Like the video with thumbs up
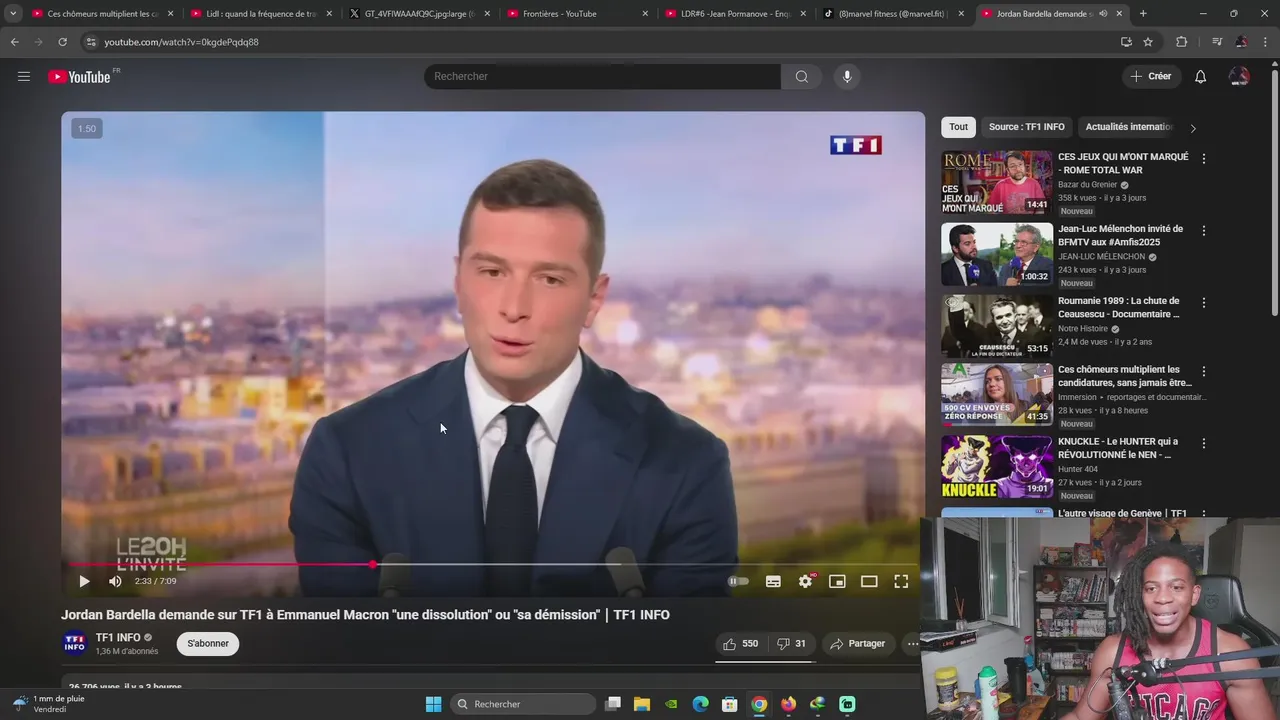The height and width of the screenshot is (720, 1280). (740, 644)
